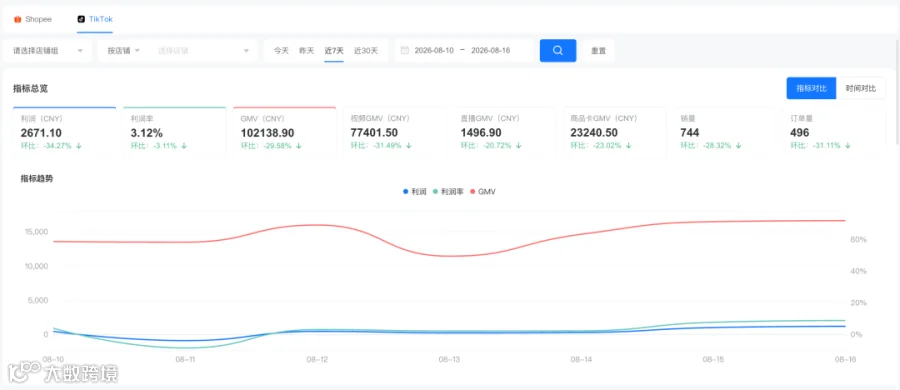This screenshot has height=390, width=900.
Task: Toggle the 利润 legend series
Action: click(x=414, y=192)
